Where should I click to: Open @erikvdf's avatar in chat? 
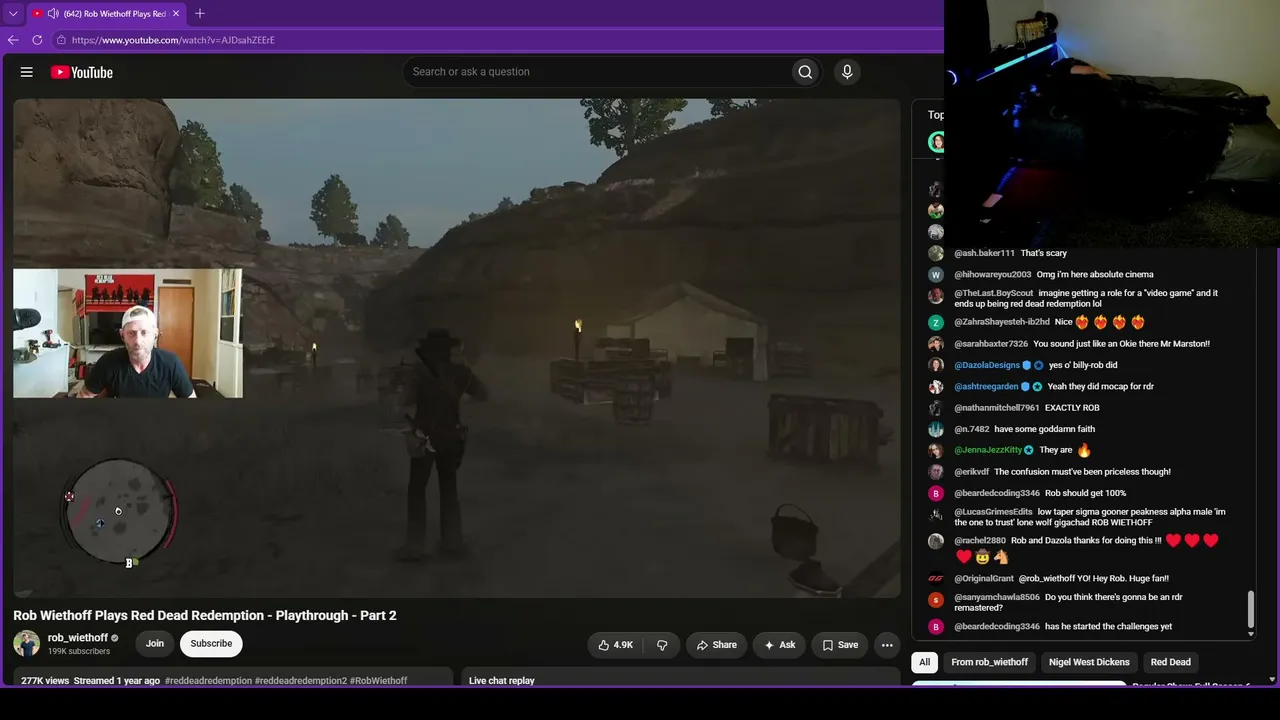pyautogui.click(x=936, y=472)
